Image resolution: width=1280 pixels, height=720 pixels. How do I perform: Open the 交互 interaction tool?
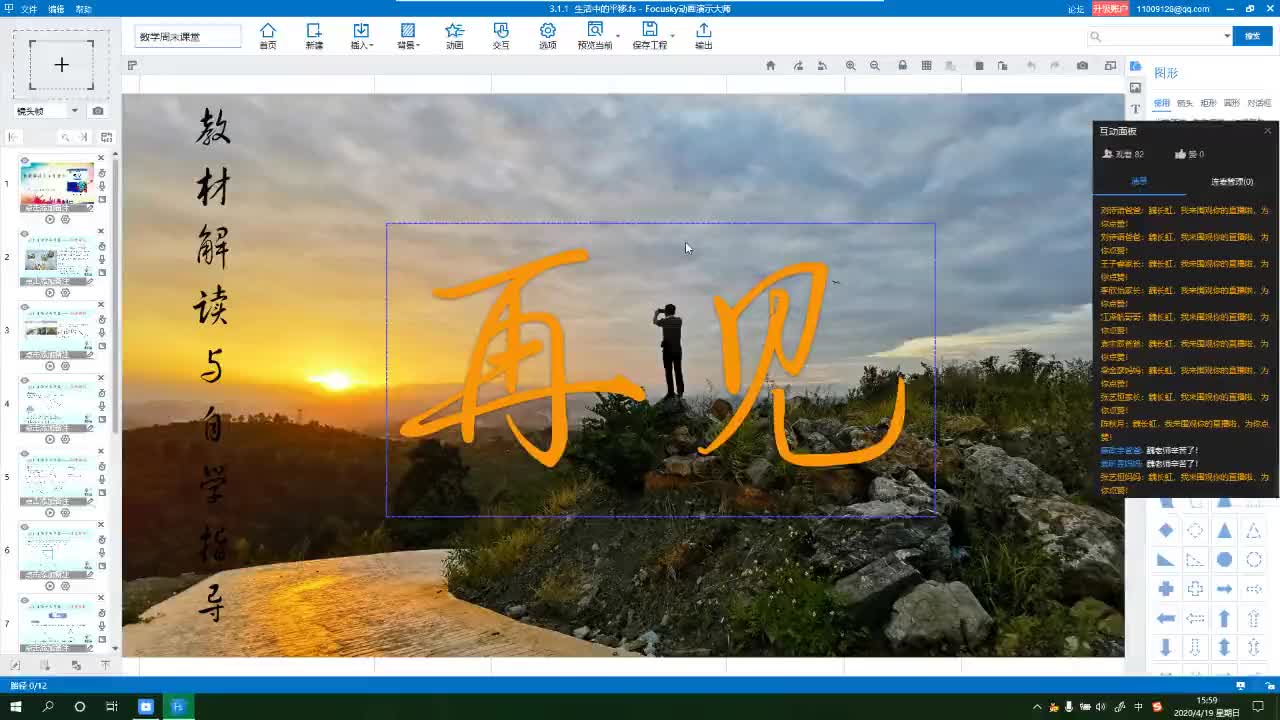501,36
